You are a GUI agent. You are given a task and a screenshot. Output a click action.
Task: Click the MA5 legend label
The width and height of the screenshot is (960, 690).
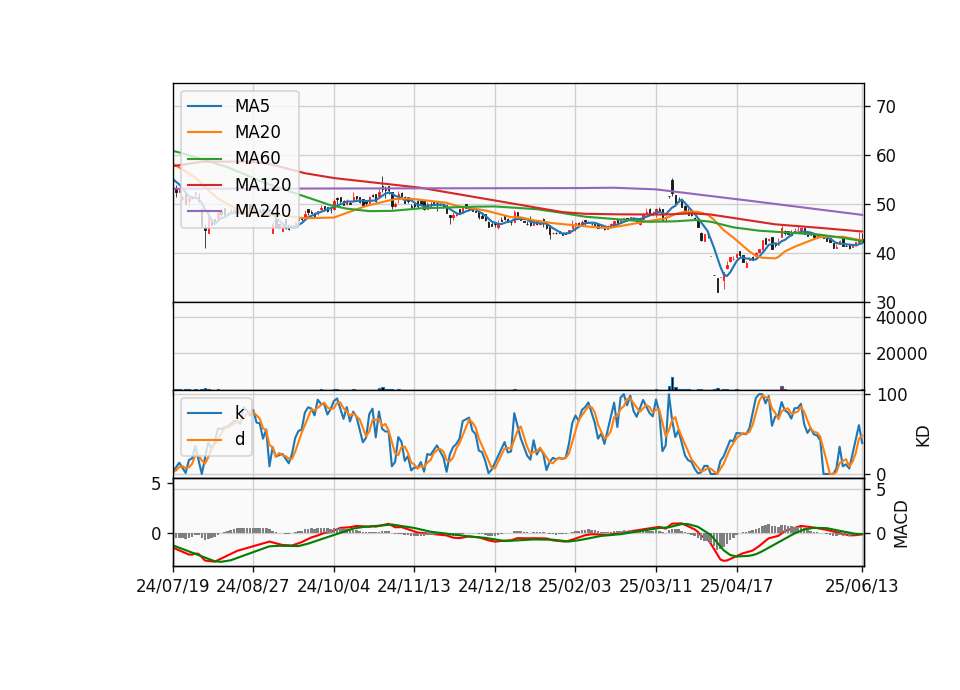tap(252, 106)
